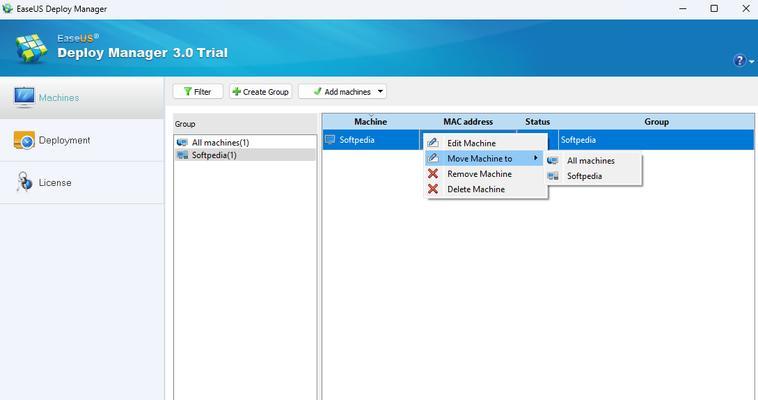The height and width of the screenshot is (400, 758).
Task: Choose Delete Machine from context menu
Action: (486, 189)
